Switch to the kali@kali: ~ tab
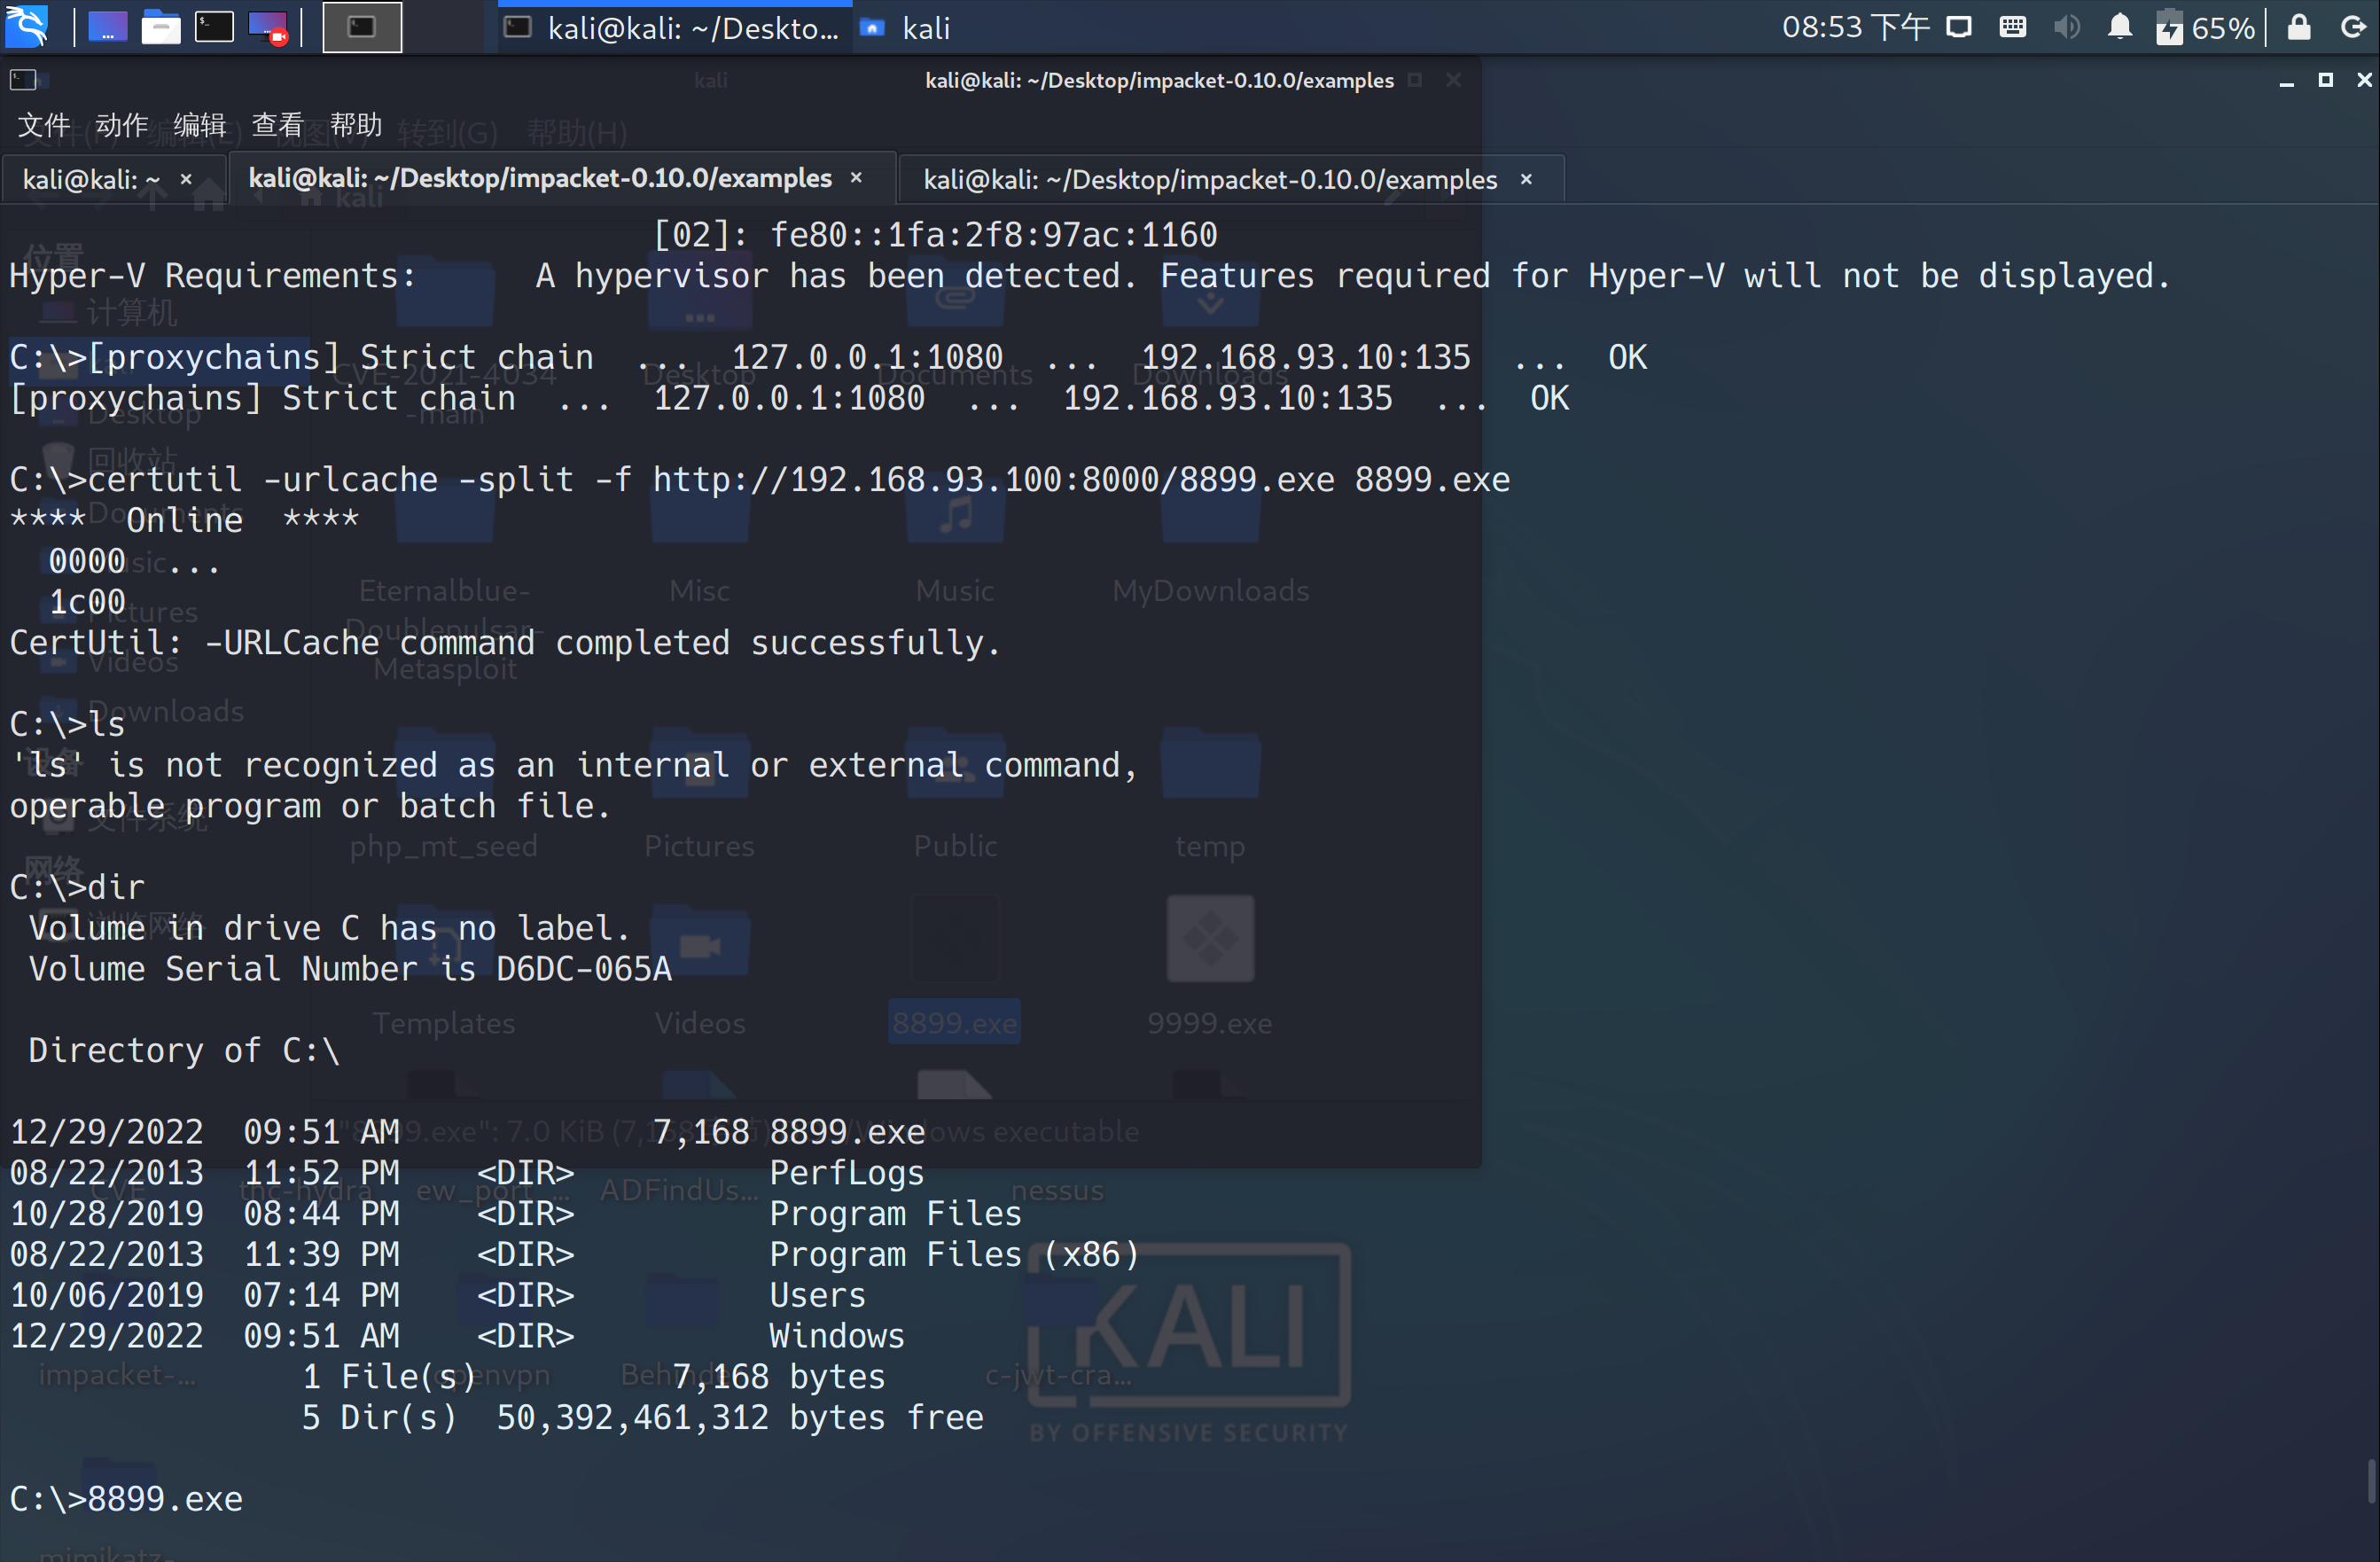Screen dimensions: 2380x1562 (92, 180)
